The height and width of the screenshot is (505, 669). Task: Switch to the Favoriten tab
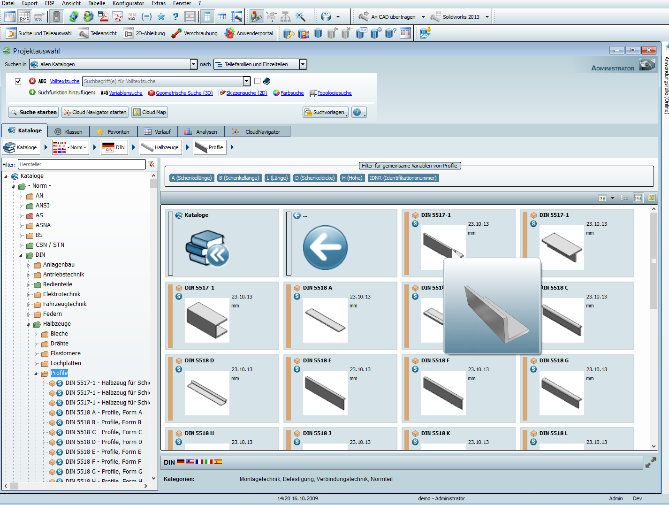(120, 131)
